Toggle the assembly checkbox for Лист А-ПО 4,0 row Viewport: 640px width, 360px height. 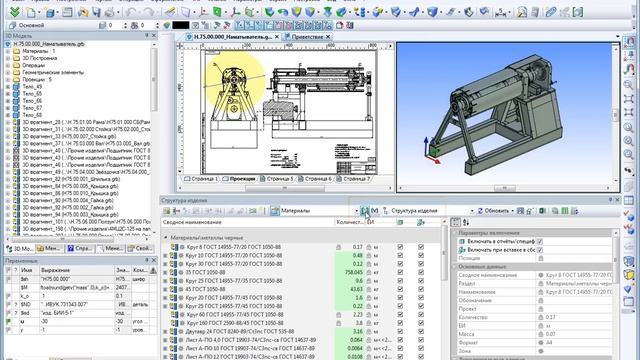click(x=421, y=340)
